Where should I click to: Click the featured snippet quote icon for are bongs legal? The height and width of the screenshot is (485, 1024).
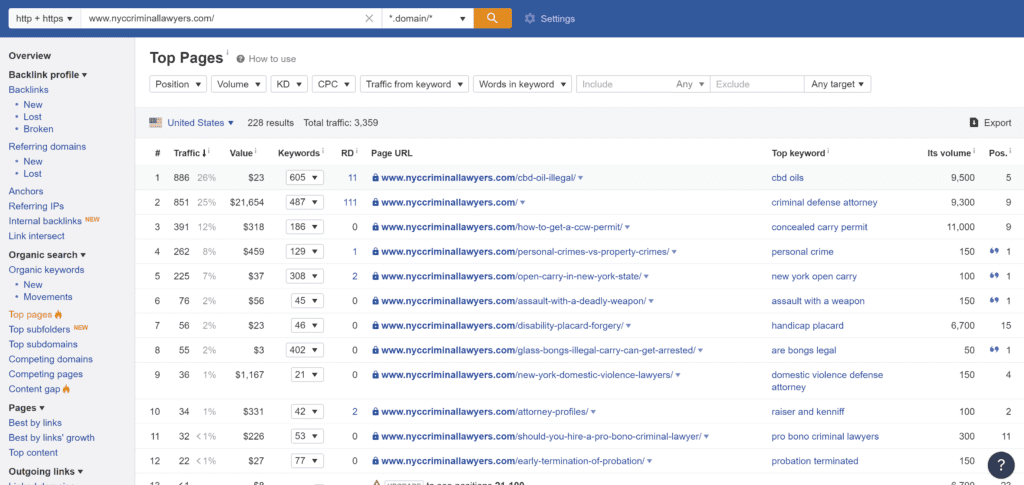pyautogui.click(x=995, y=350)
